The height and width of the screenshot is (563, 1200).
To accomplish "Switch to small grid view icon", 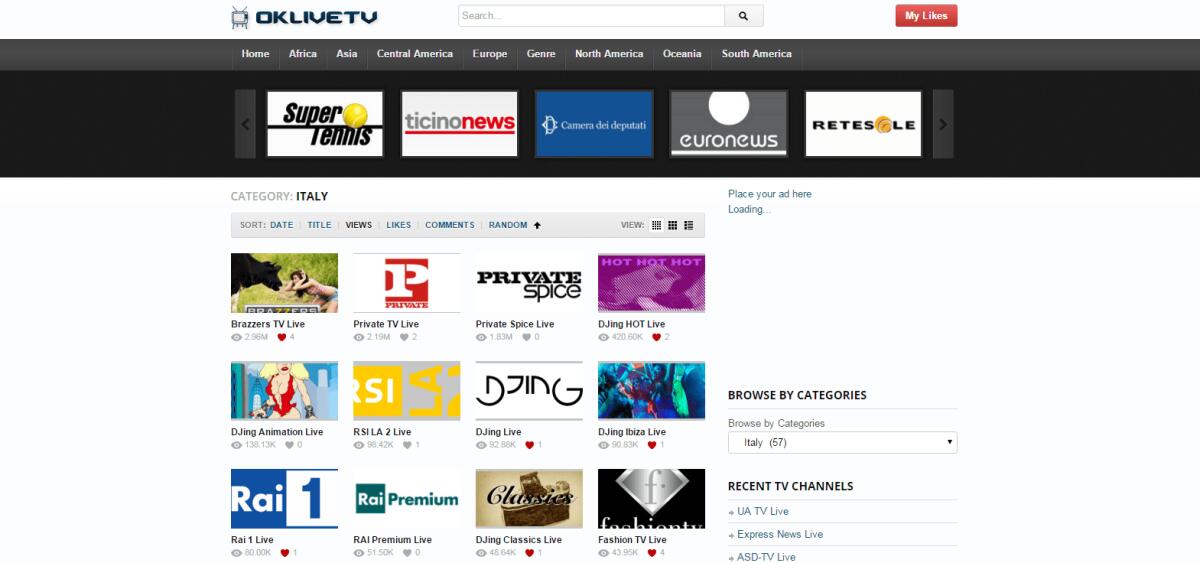I will tap(657, 225).
